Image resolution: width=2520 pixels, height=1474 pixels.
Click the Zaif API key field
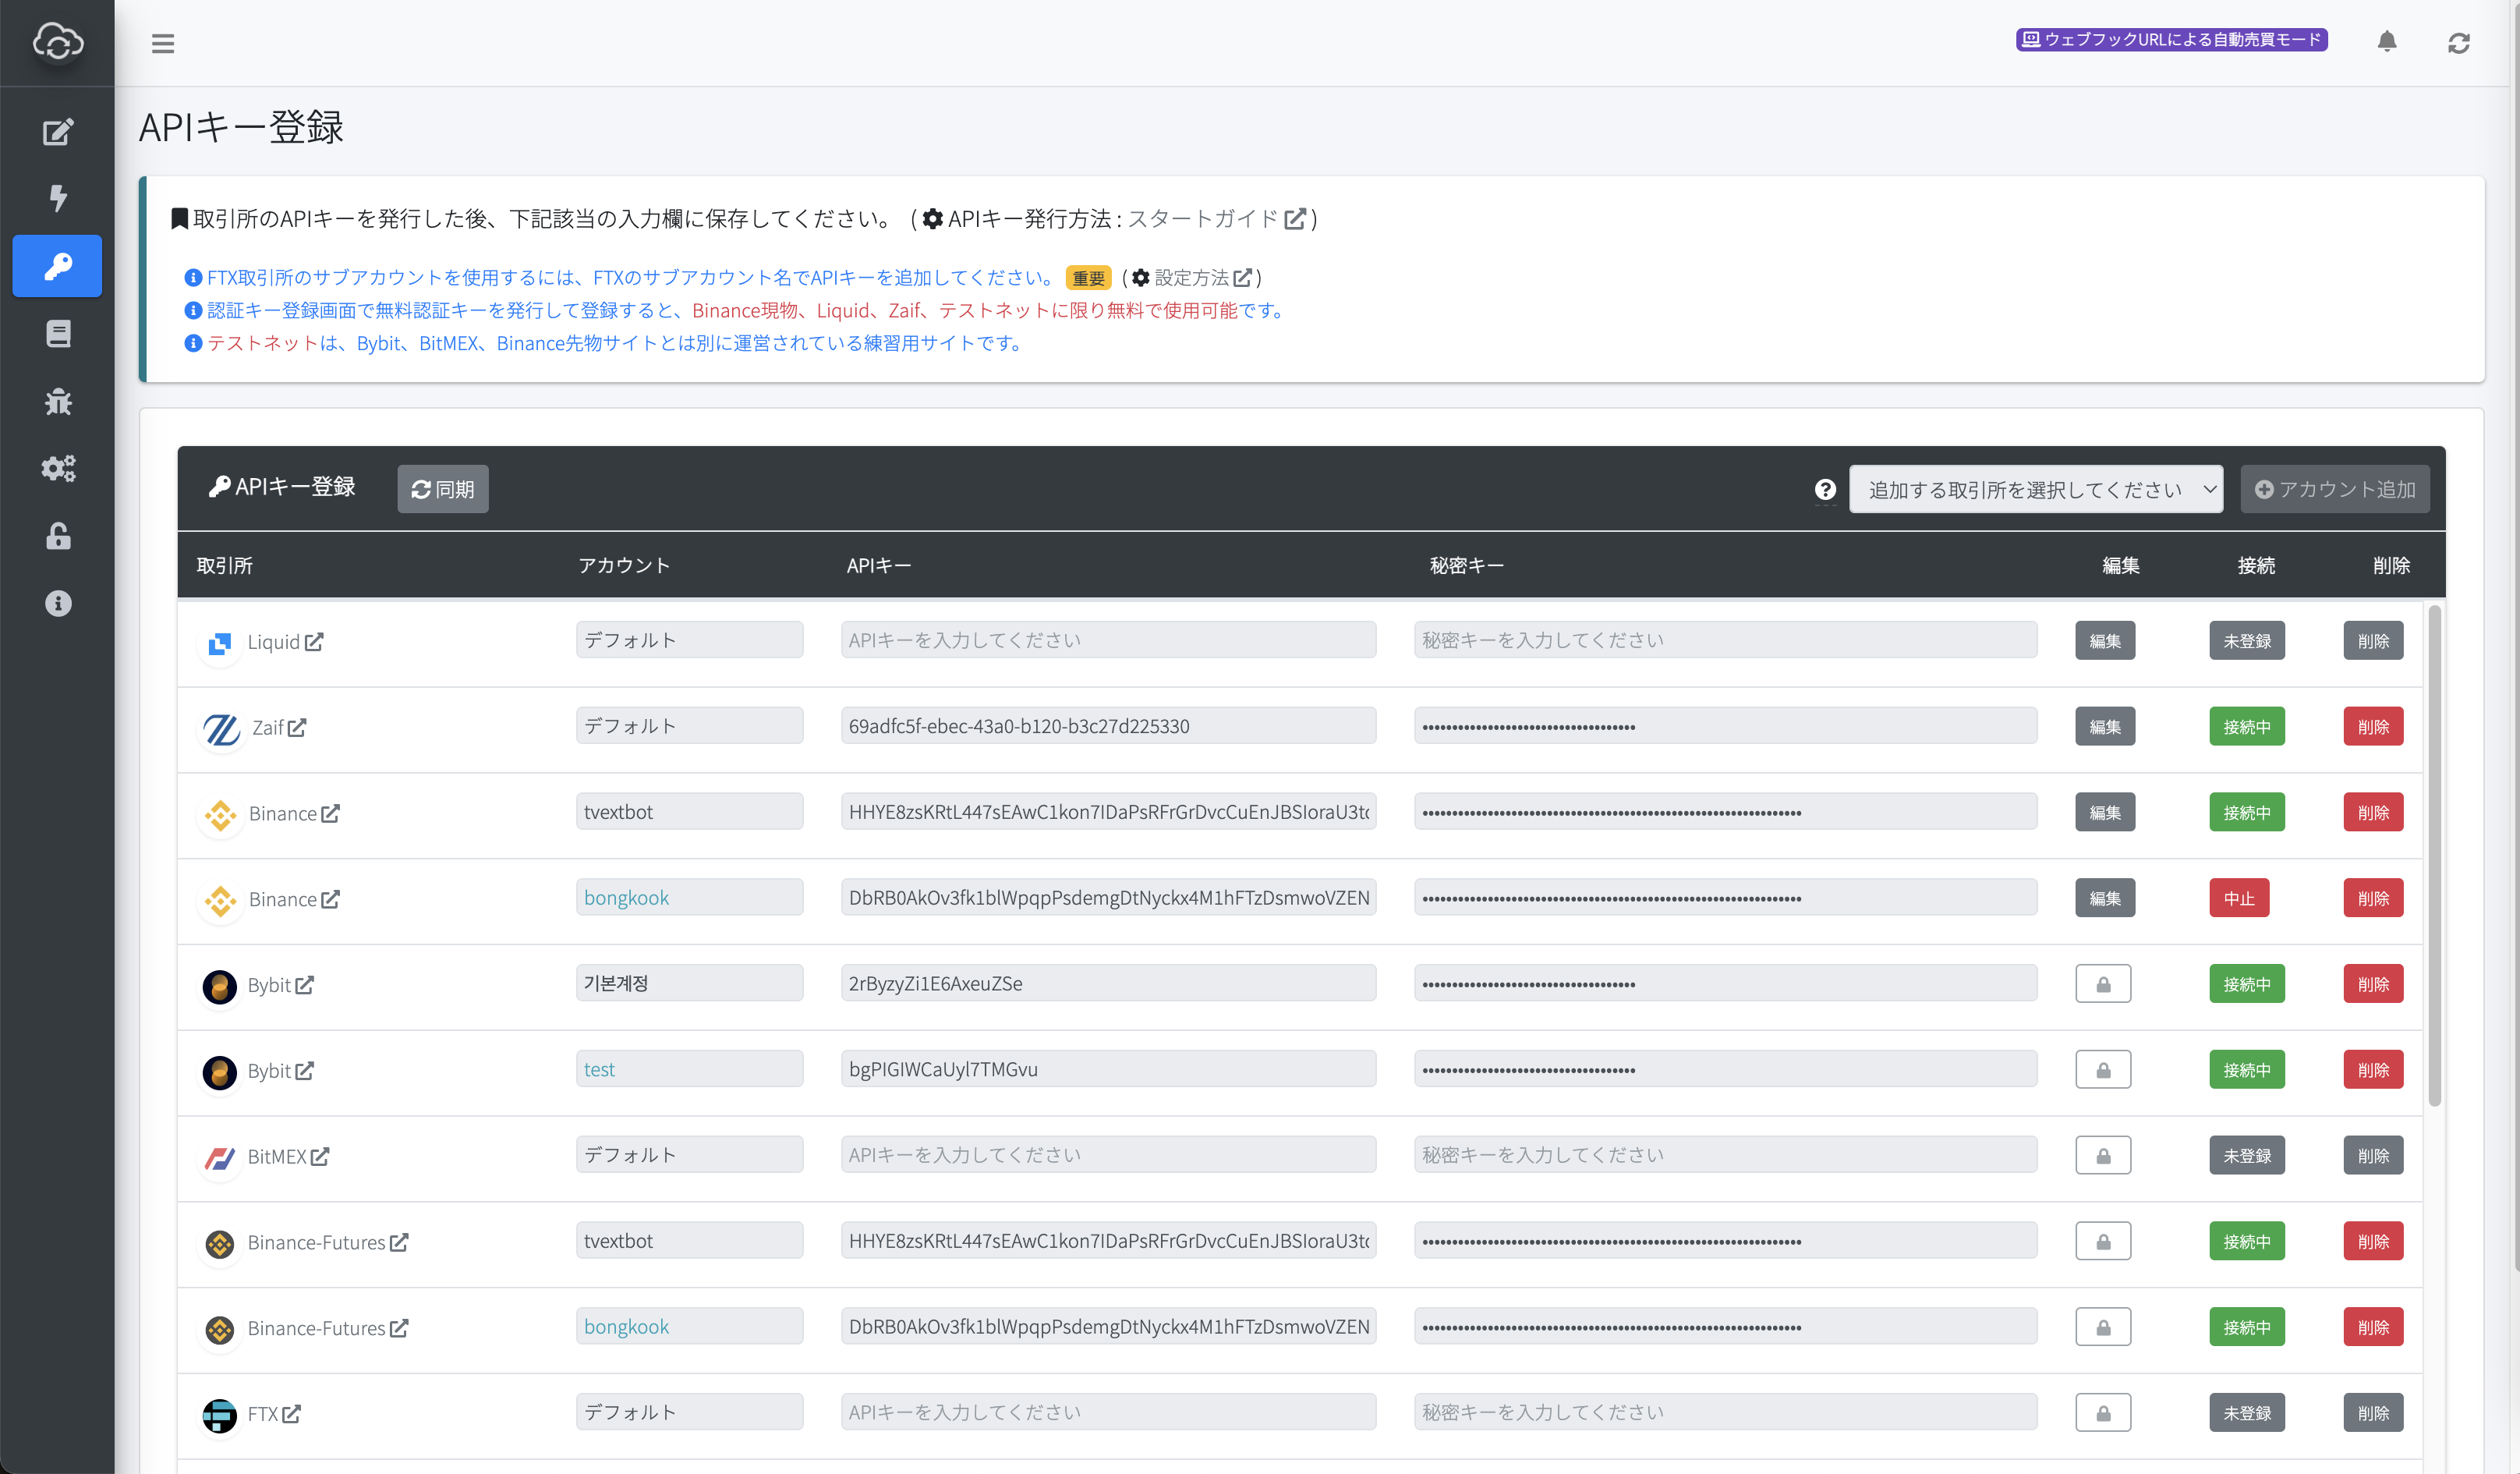click(x=1108, y=726)
